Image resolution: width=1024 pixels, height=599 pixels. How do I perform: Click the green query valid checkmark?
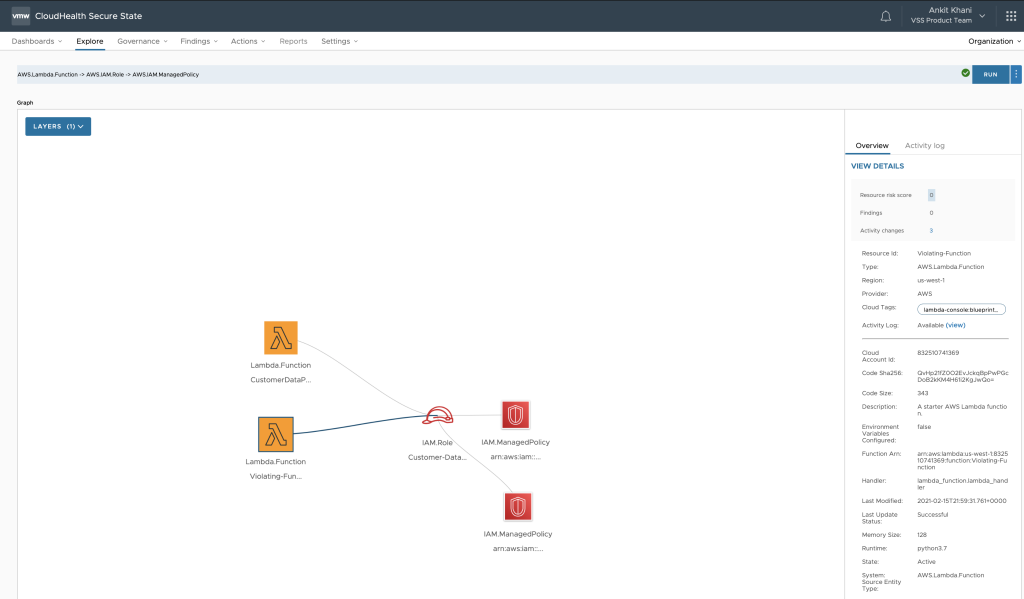(965, 73)
